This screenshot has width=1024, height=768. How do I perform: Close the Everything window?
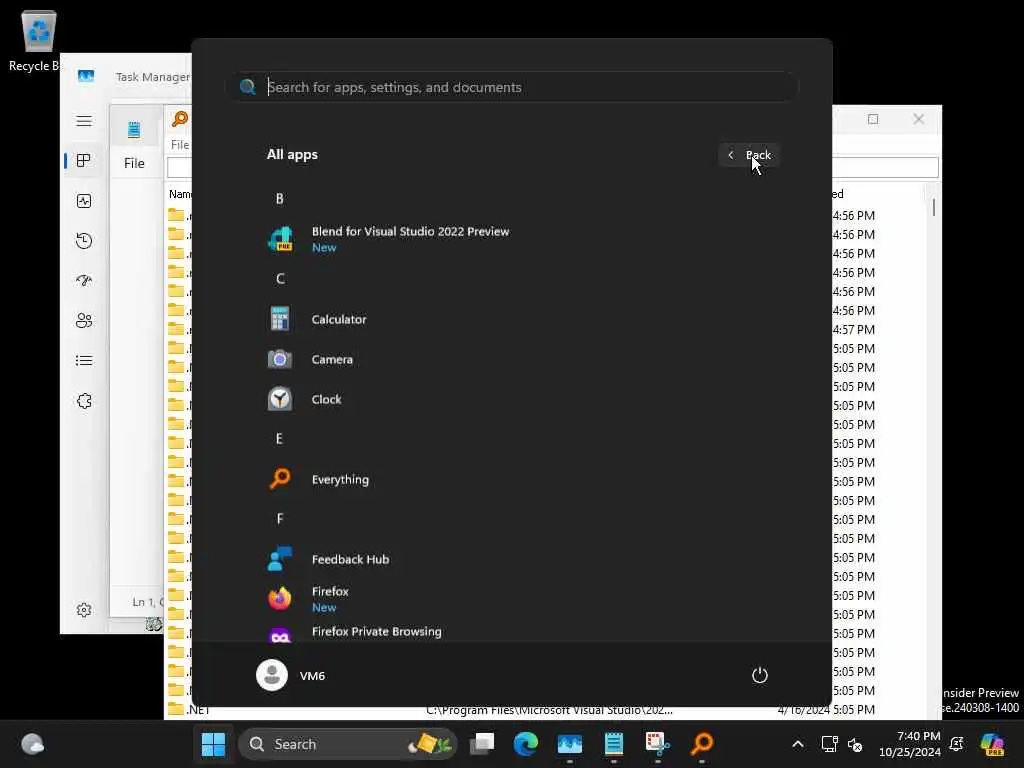tap(919, 119)
